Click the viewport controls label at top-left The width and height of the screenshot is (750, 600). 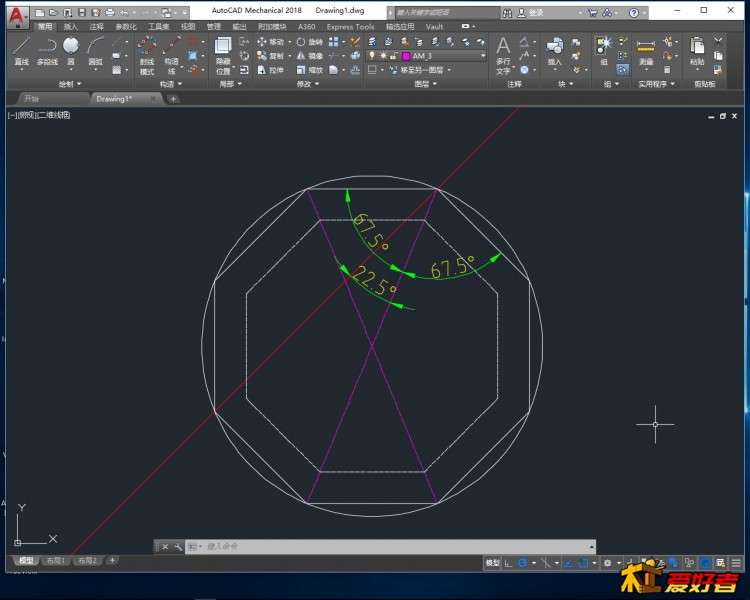click(39, 115)
